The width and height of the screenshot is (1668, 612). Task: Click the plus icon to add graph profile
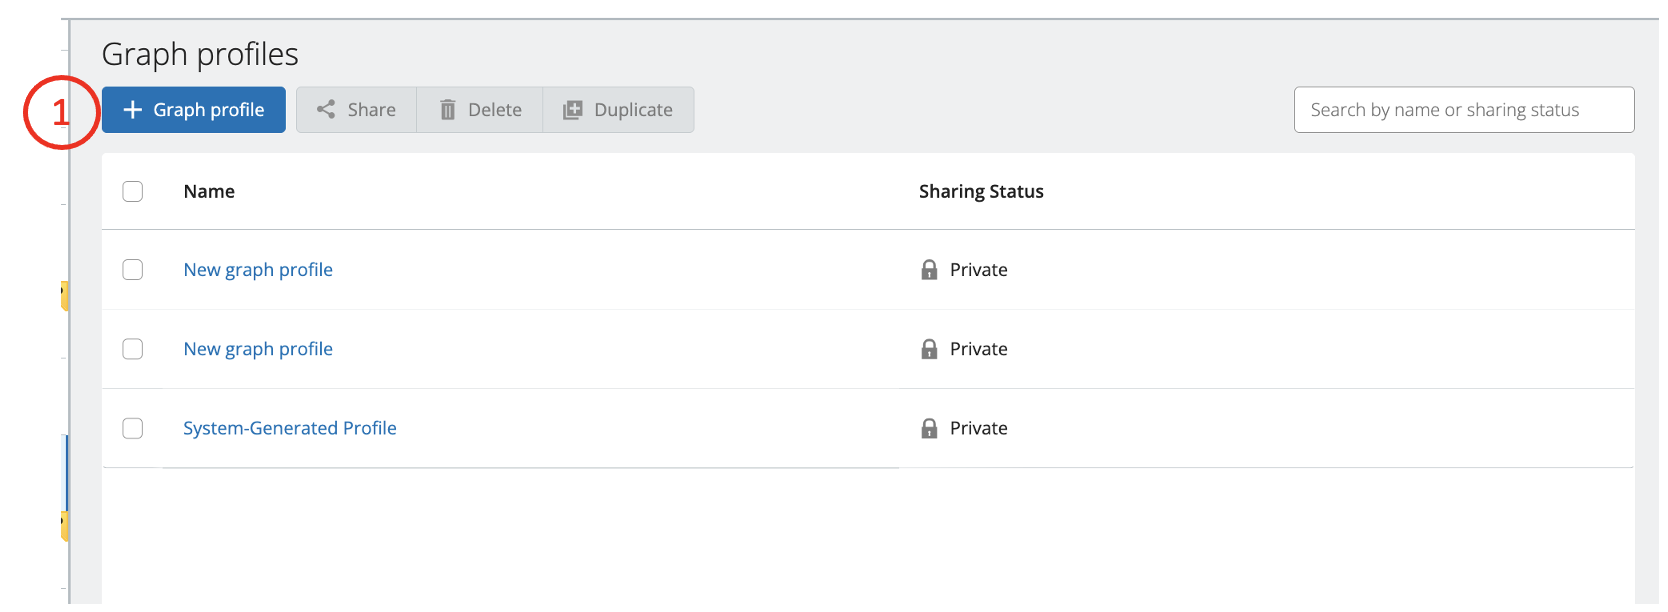point(133,110)
